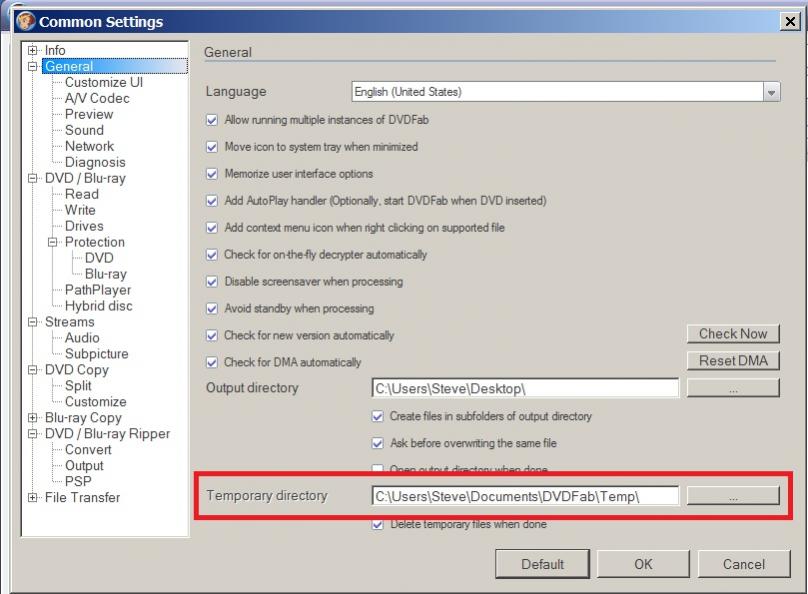Click the Reset DMA button

pos(733,361)
